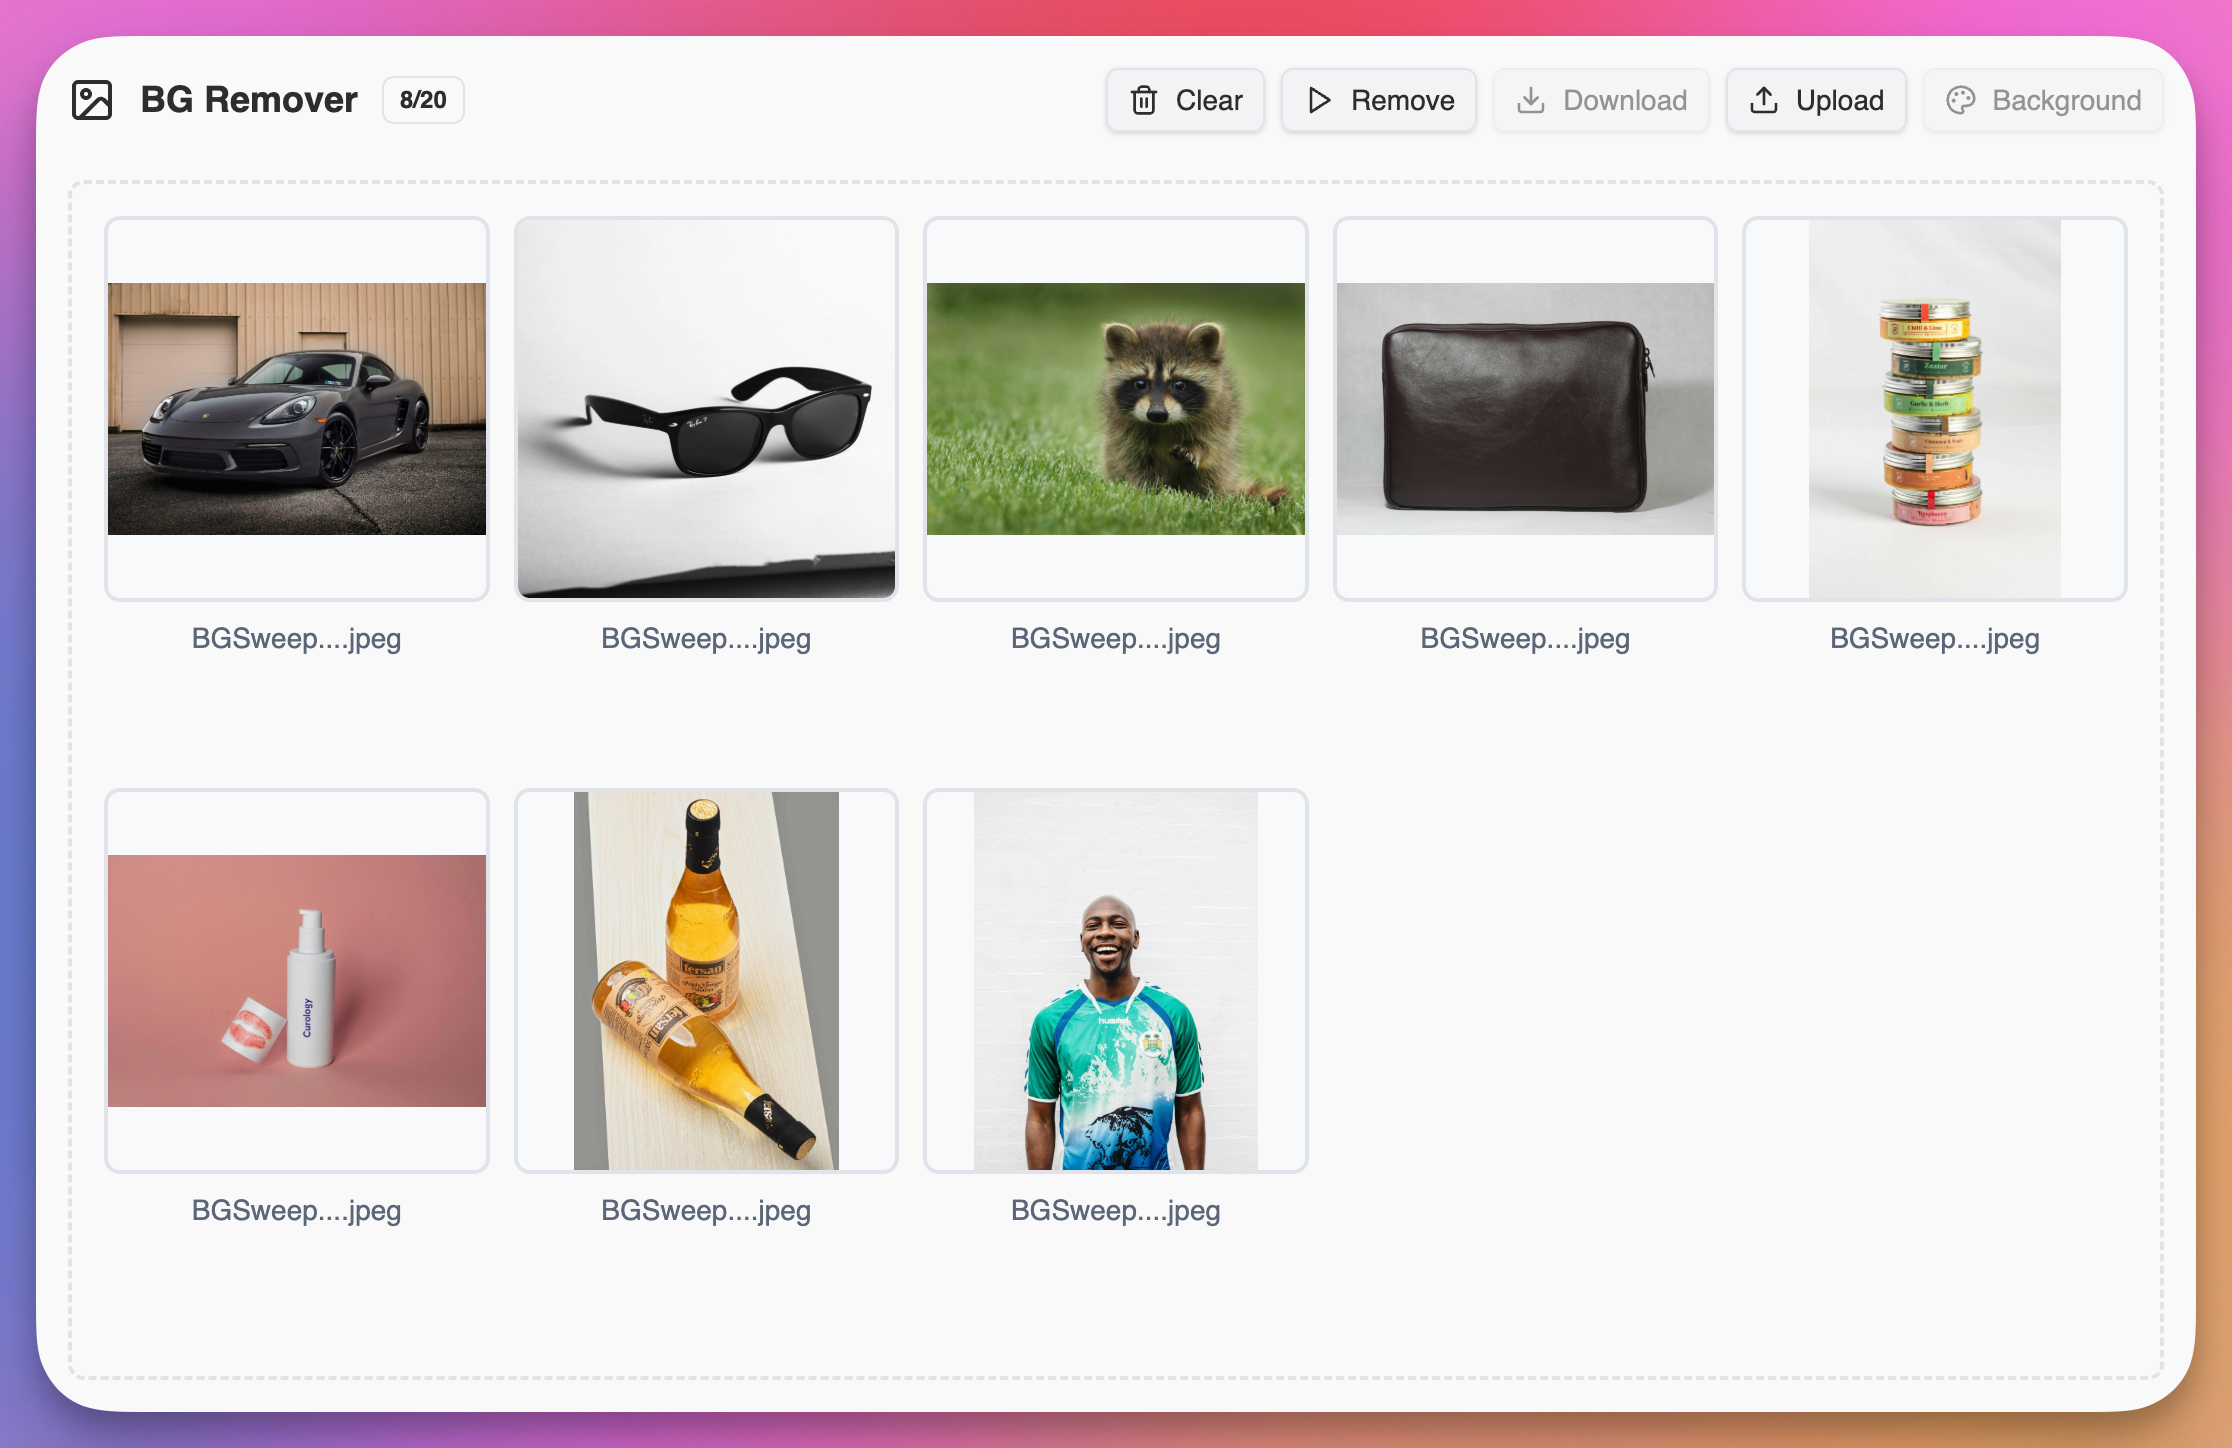Click the download arrow icon
Screen dimensions: 2232x1448
pyautogui.click(x=1531, y=100)
